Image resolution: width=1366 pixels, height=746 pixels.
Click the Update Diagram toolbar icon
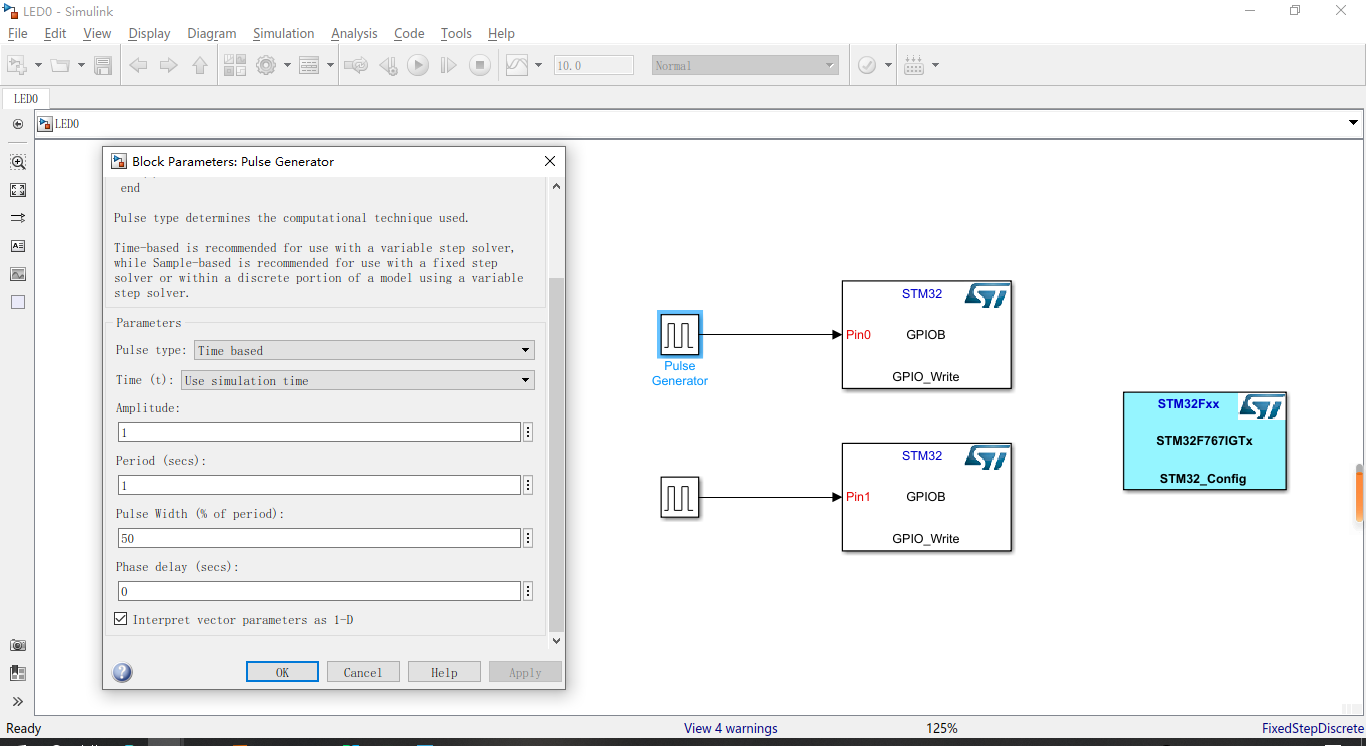(355, 65)
